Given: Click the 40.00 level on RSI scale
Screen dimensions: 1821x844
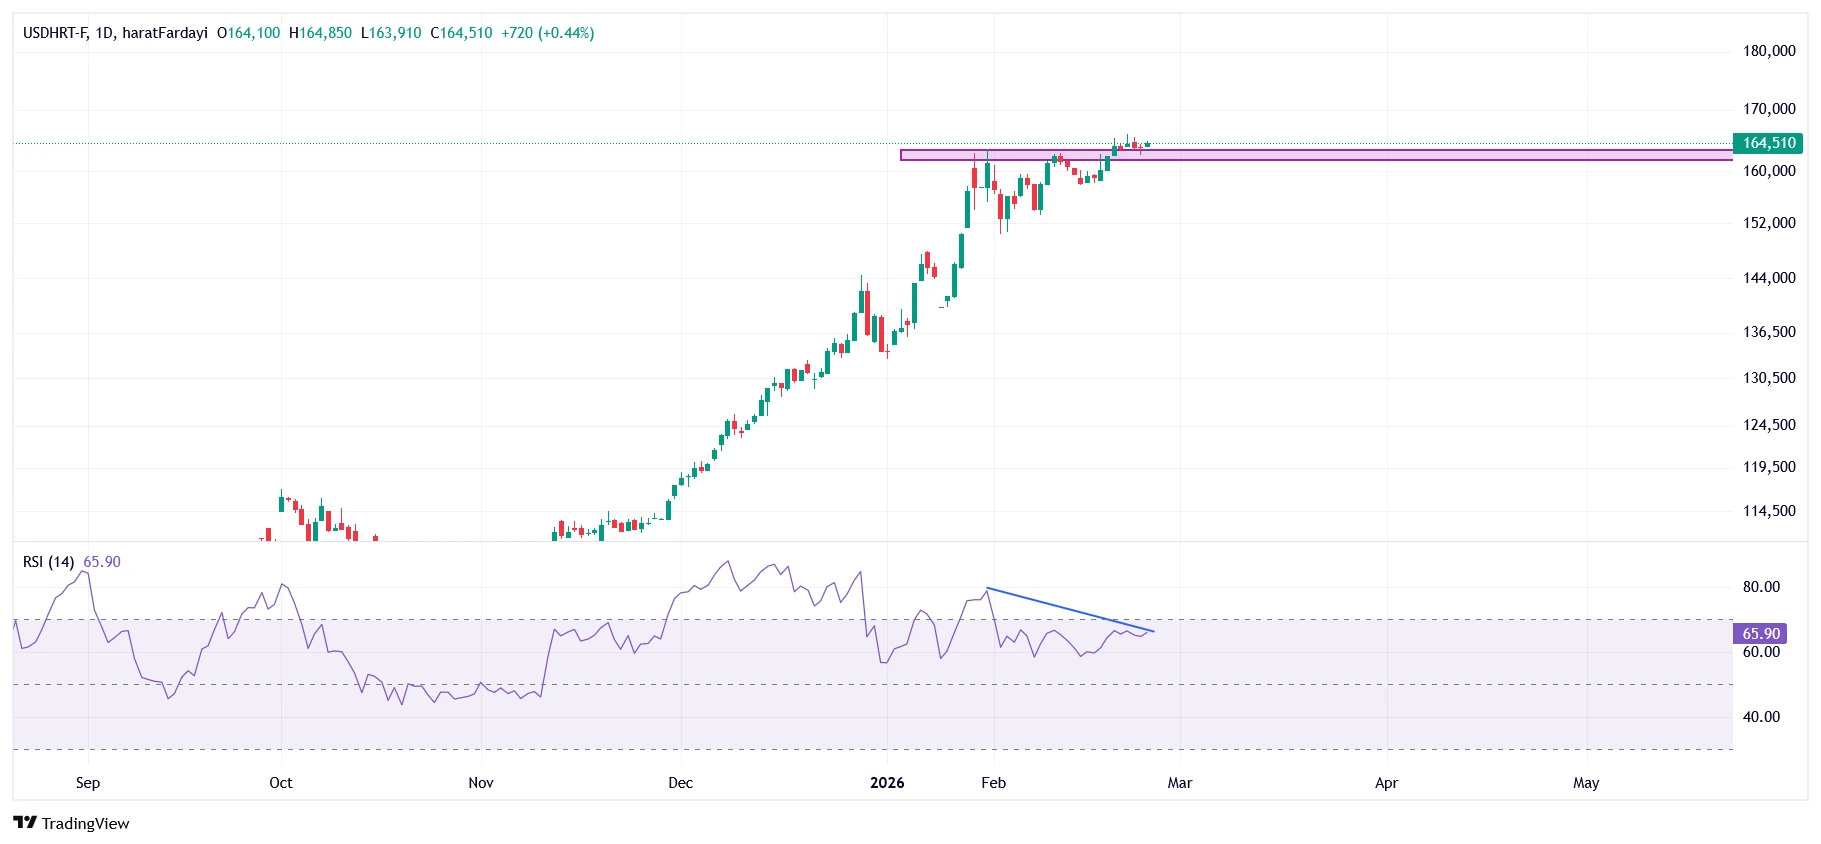Looking at the screenshot, I should tap(1761, 717).
